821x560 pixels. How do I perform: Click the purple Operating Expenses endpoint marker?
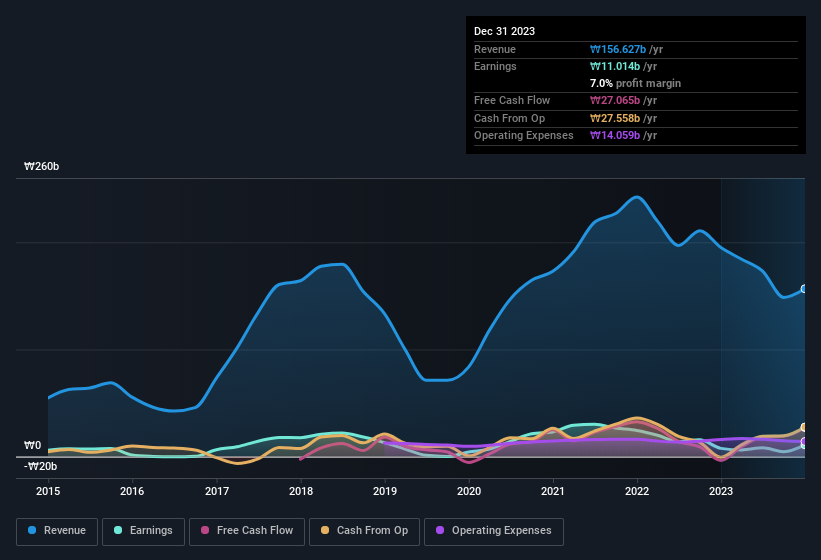click(804, 442)
